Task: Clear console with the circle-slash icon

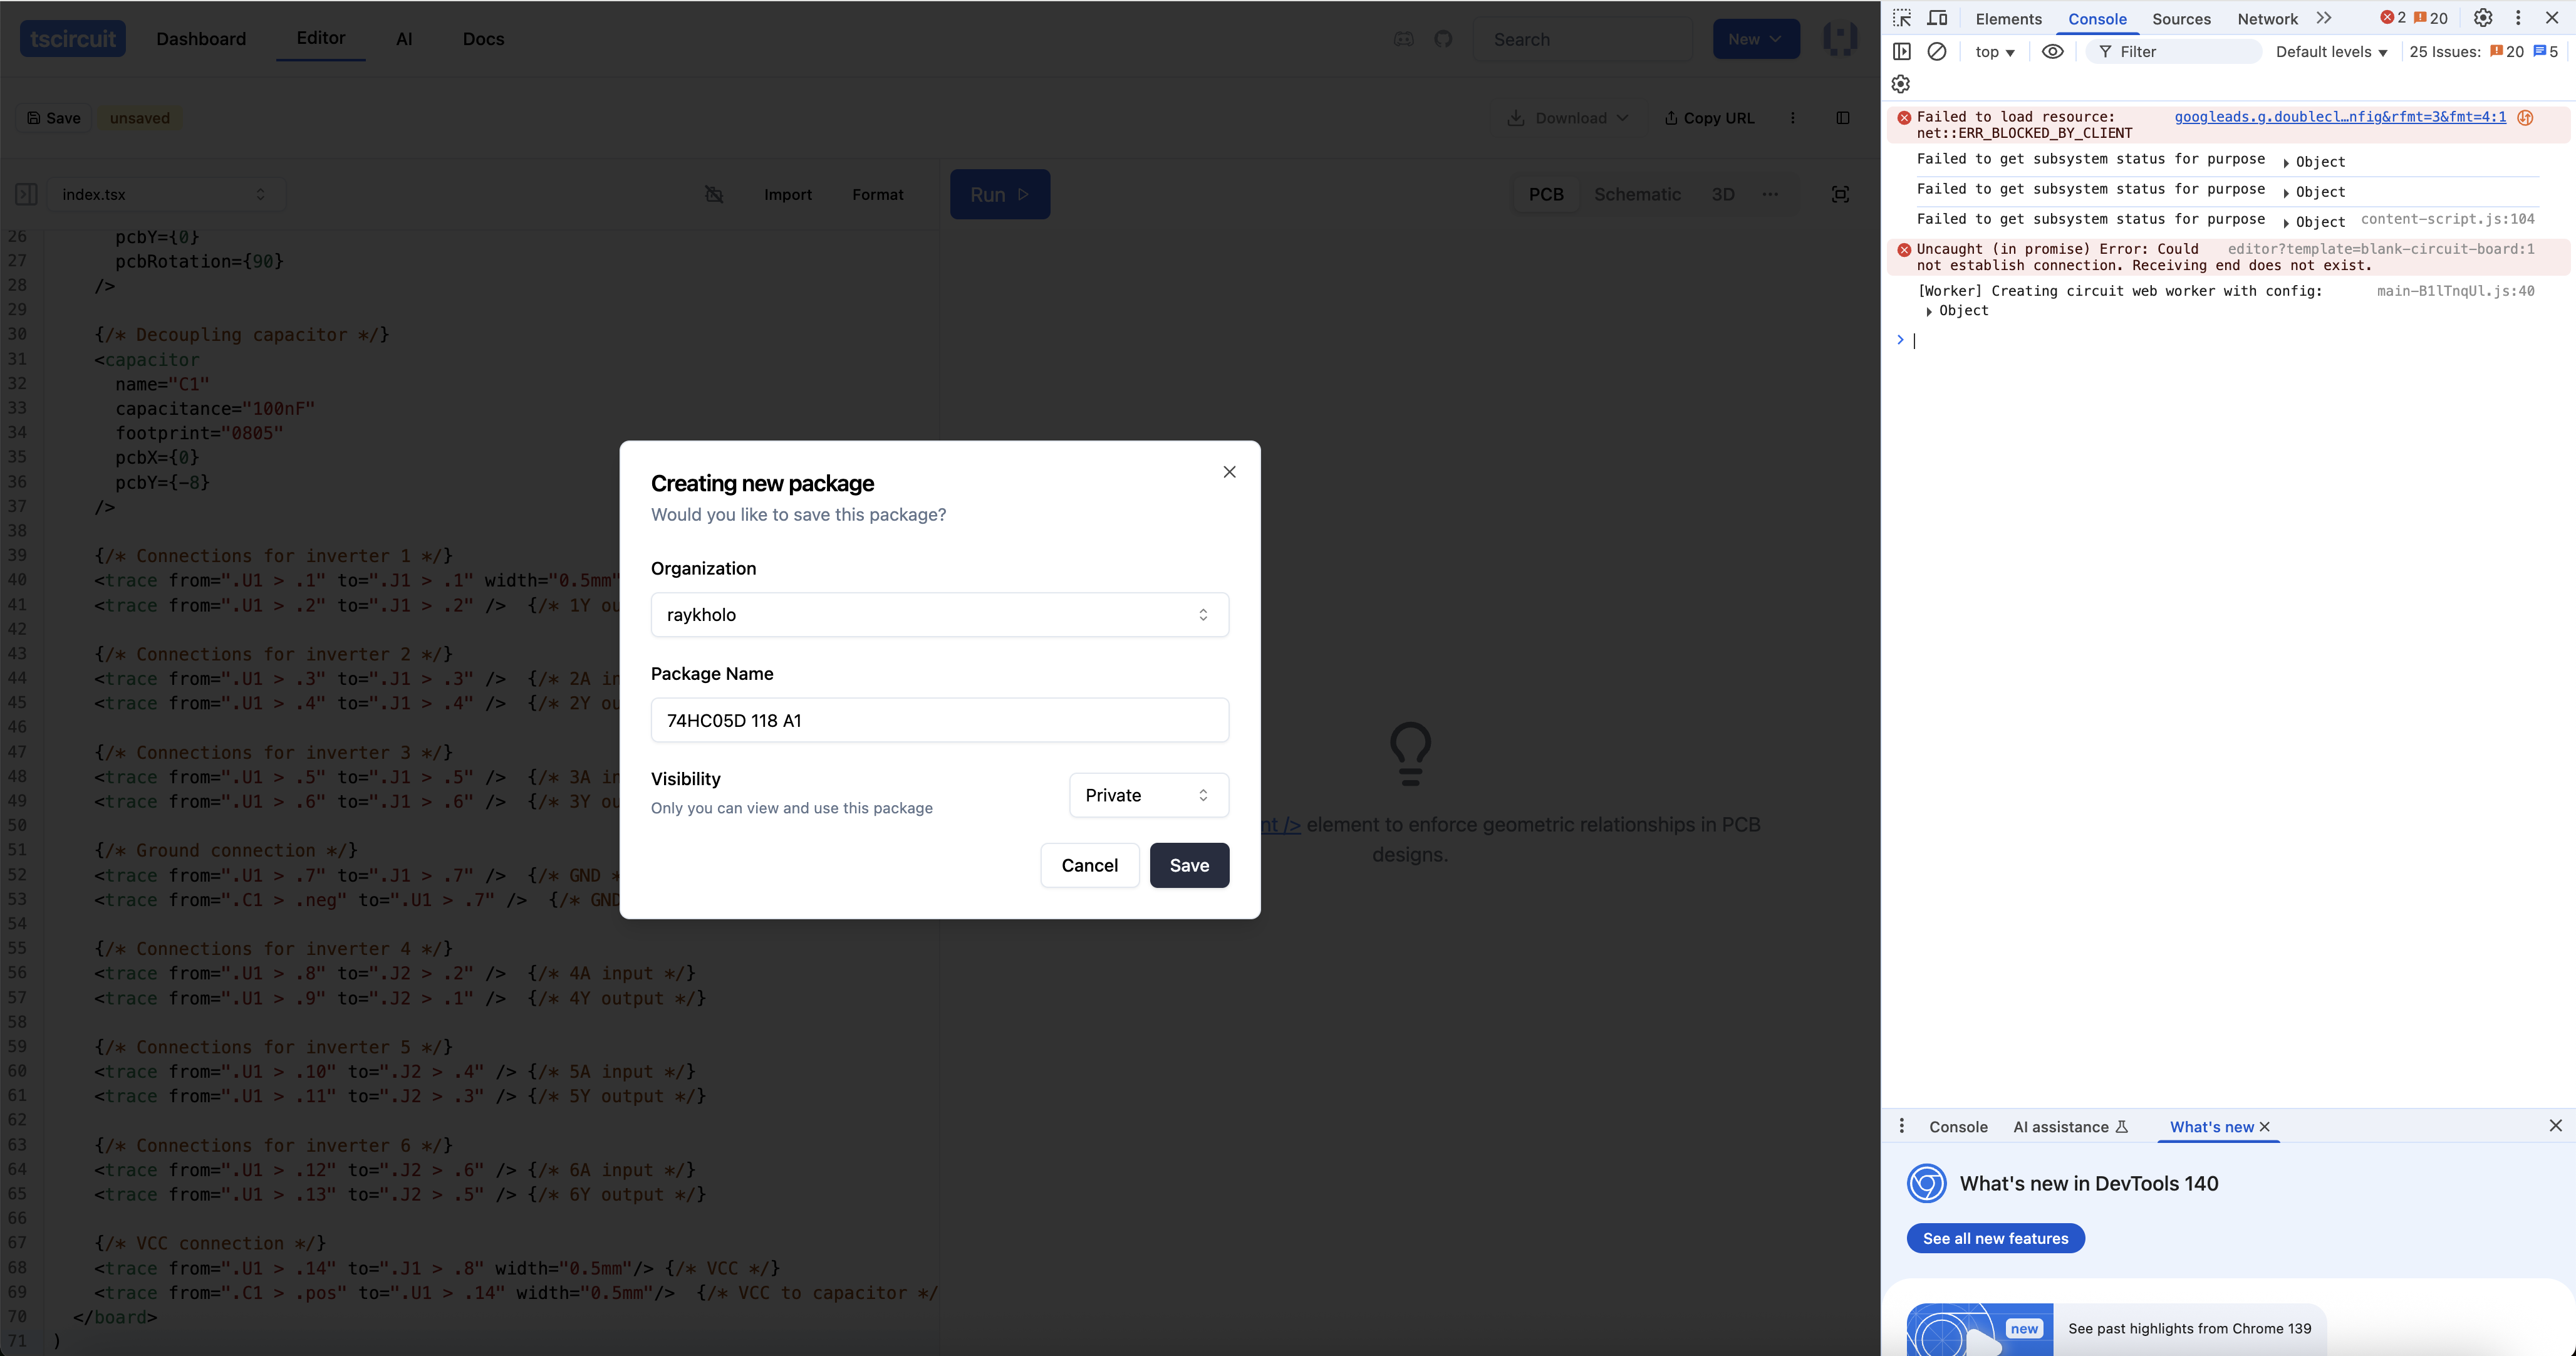Action: [1937, 51]
